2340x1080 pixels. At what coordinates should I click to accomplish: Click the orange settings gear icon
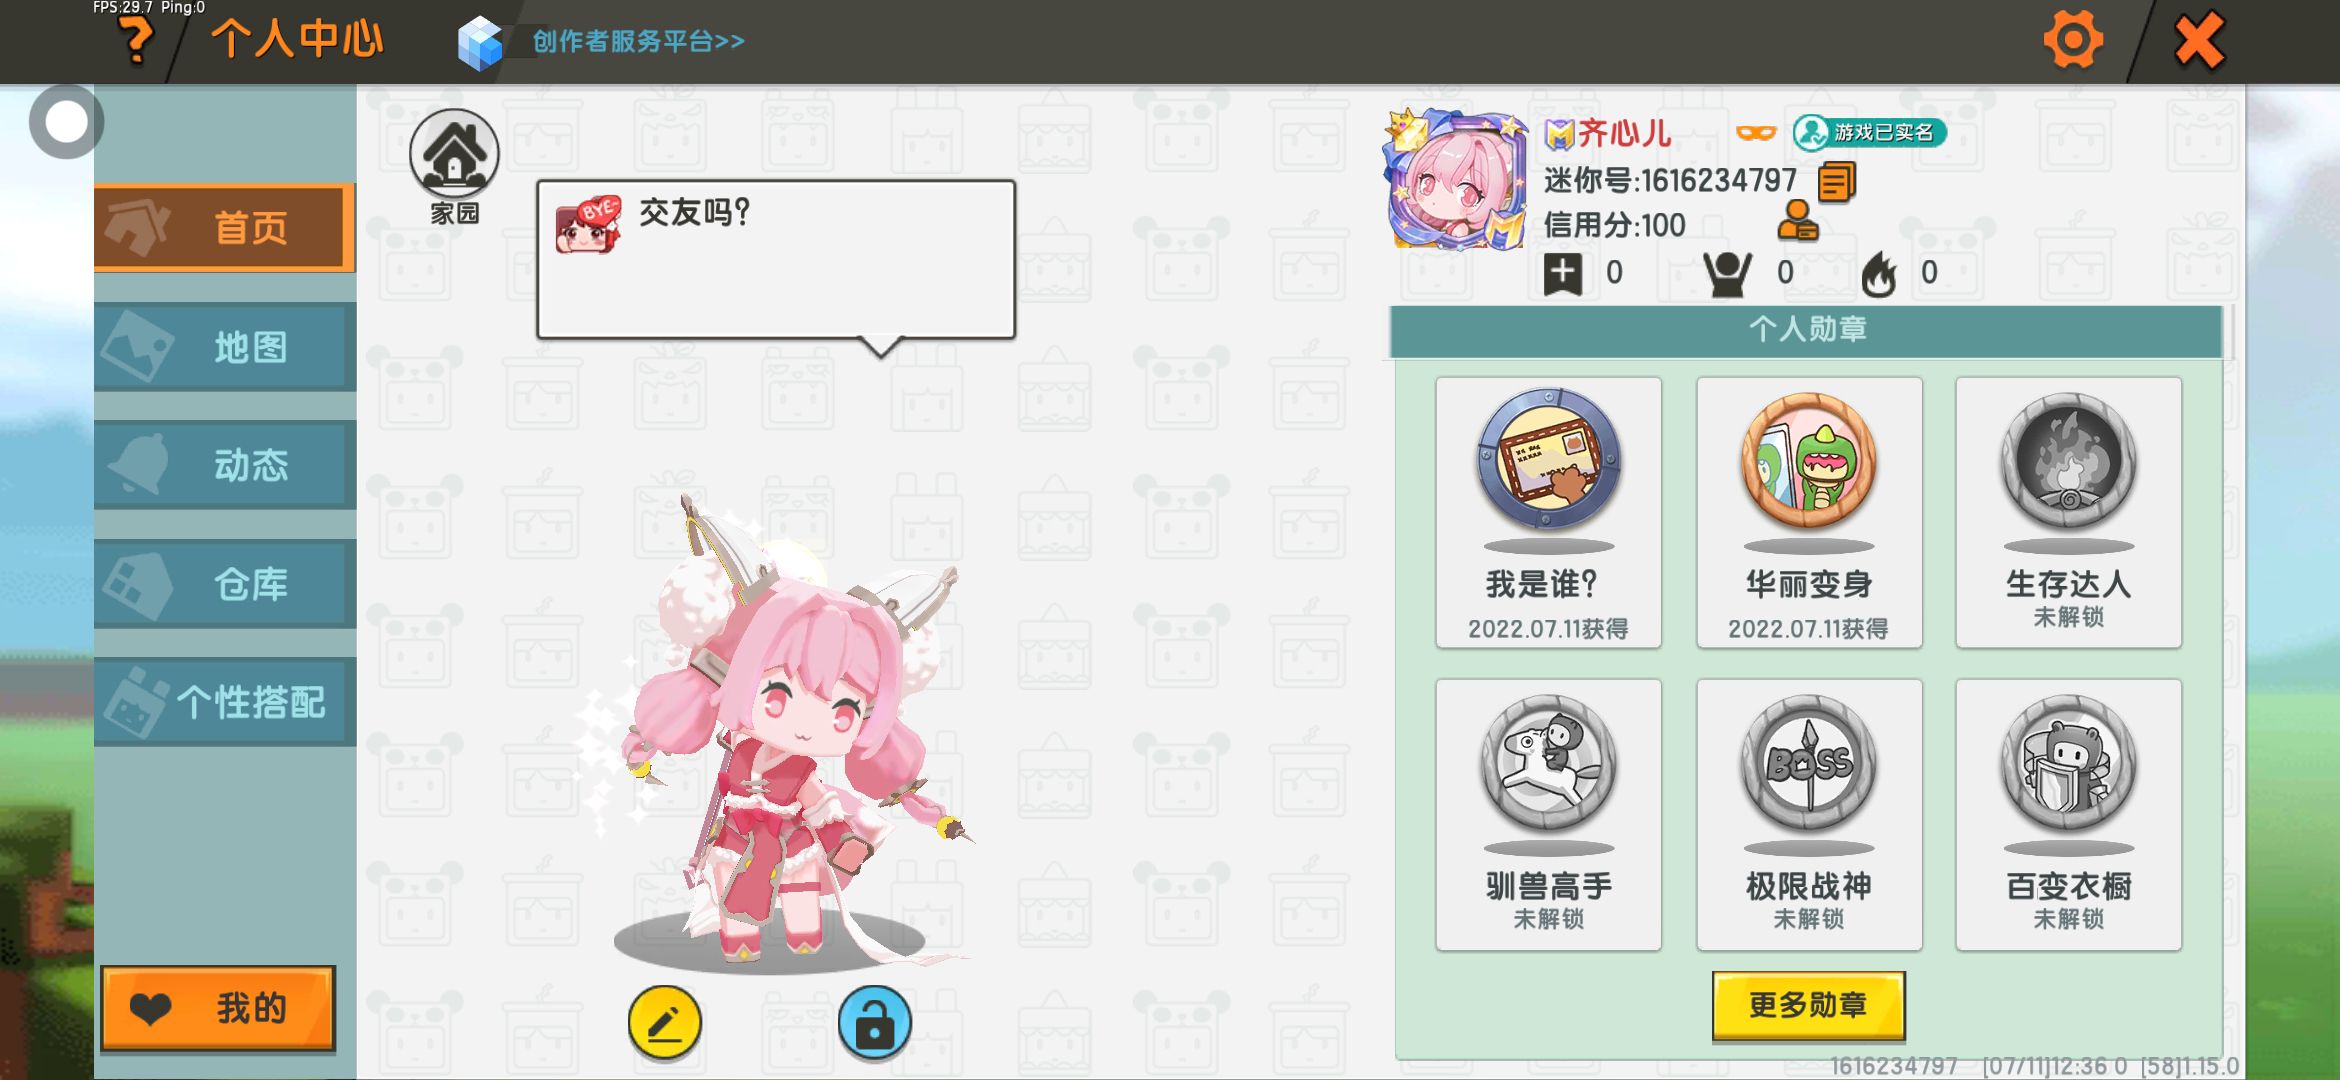pos(2073,41)
